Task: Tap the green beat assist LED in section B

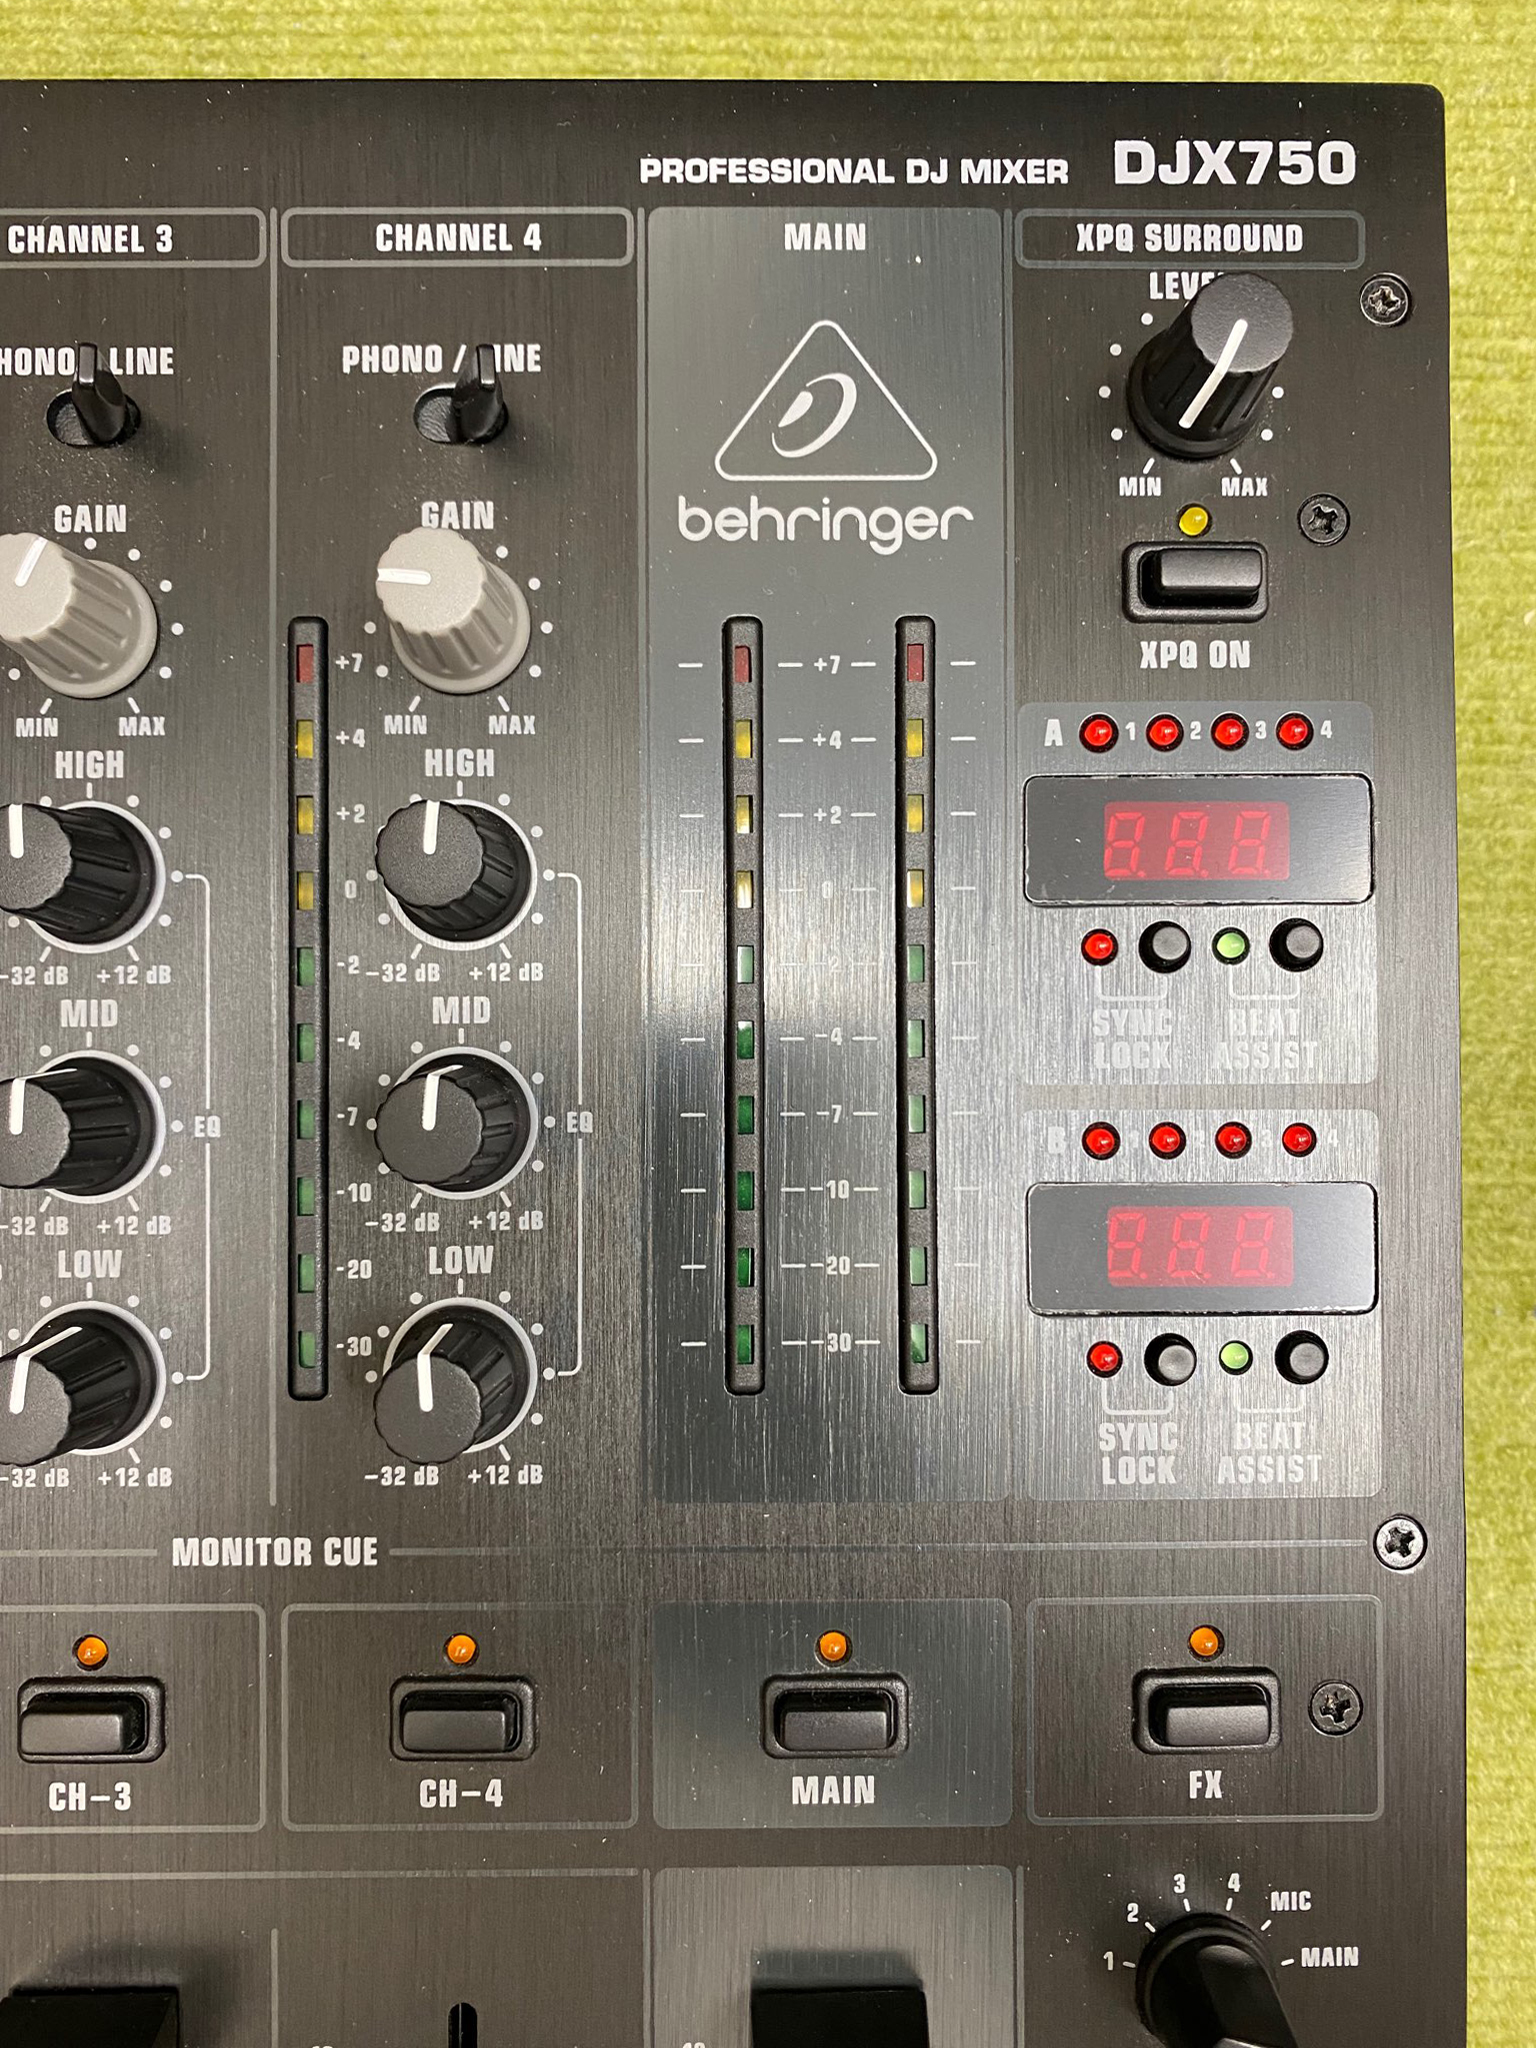Action: pos(1236,1358)
